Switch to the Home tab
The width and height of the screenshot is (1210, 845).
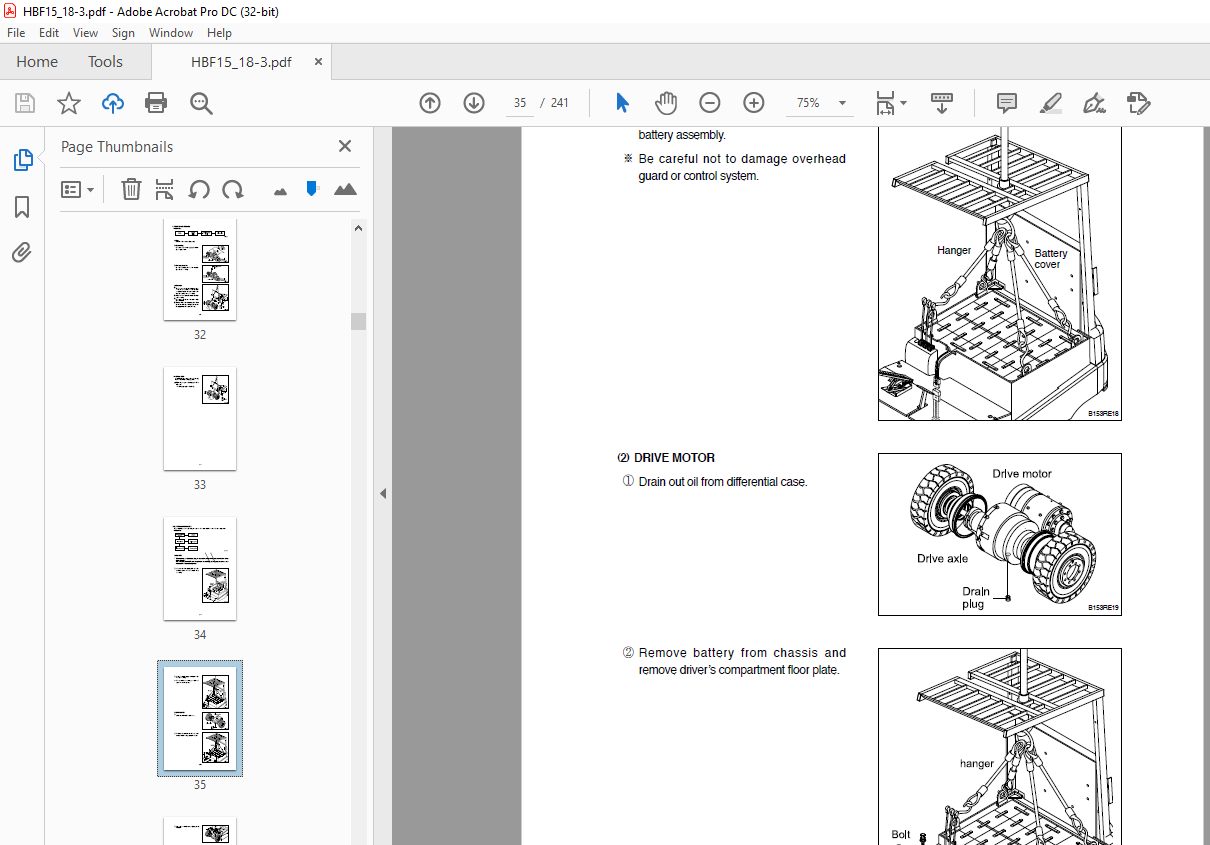37,62
